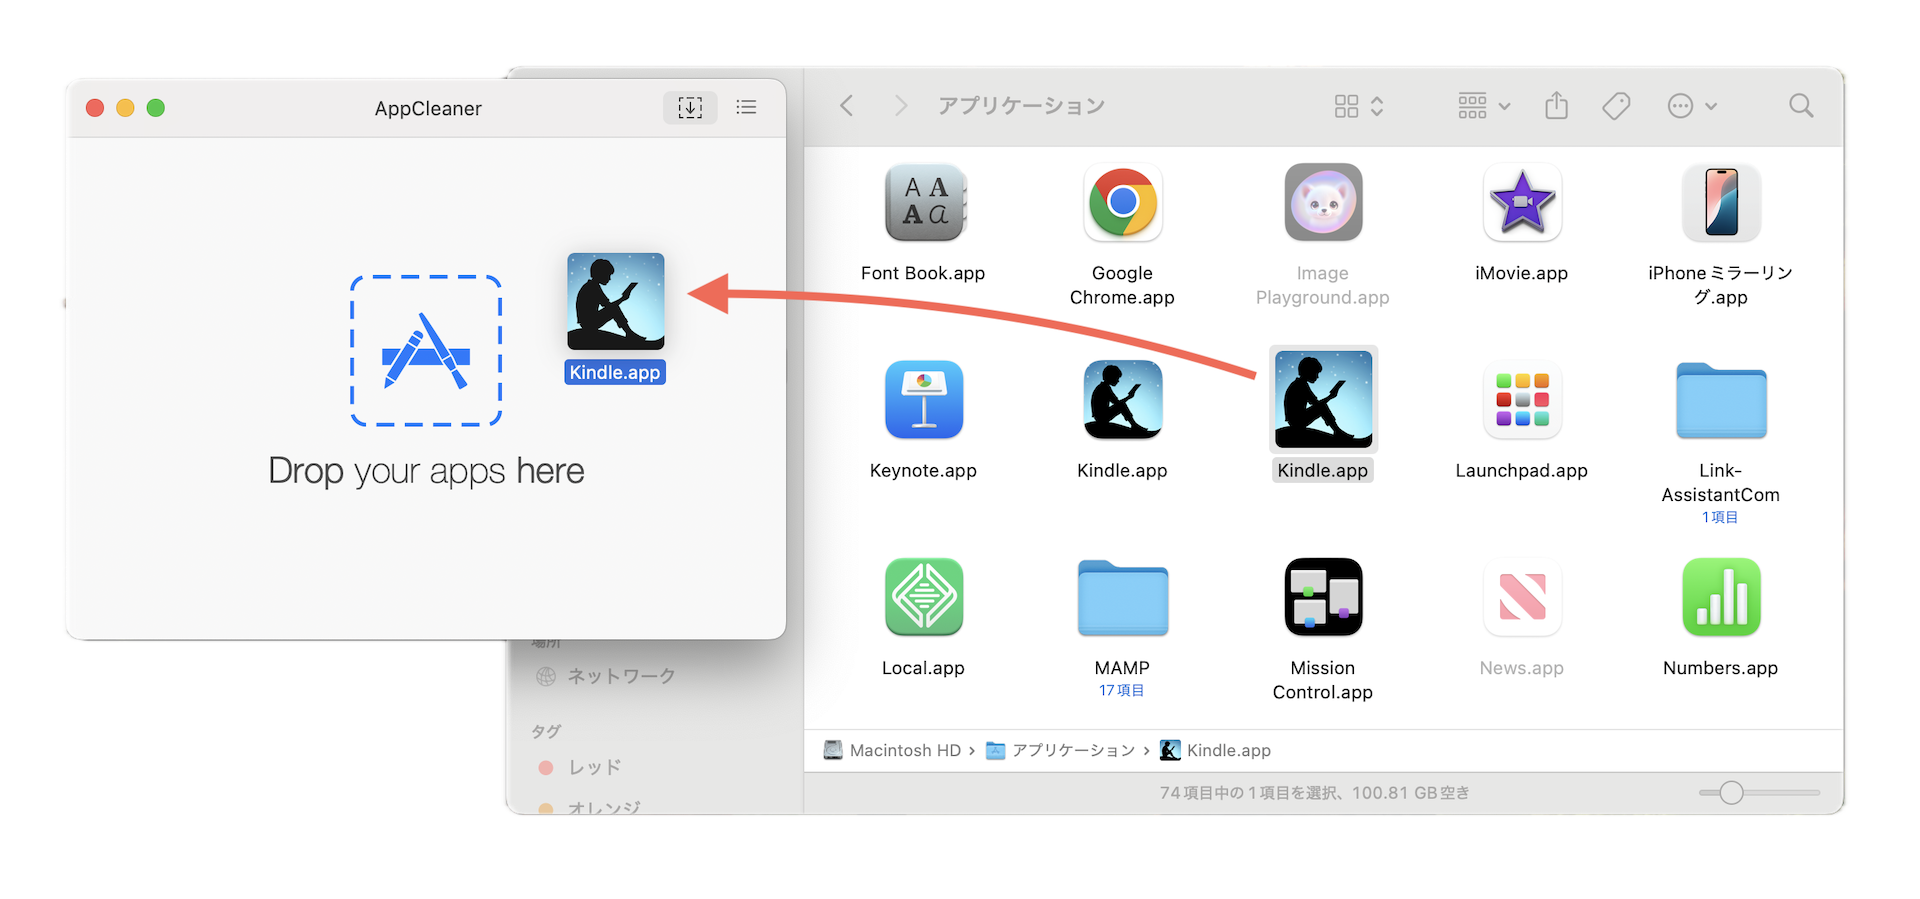
Task: Select Image Playground.app icon
Action: 1322,204
